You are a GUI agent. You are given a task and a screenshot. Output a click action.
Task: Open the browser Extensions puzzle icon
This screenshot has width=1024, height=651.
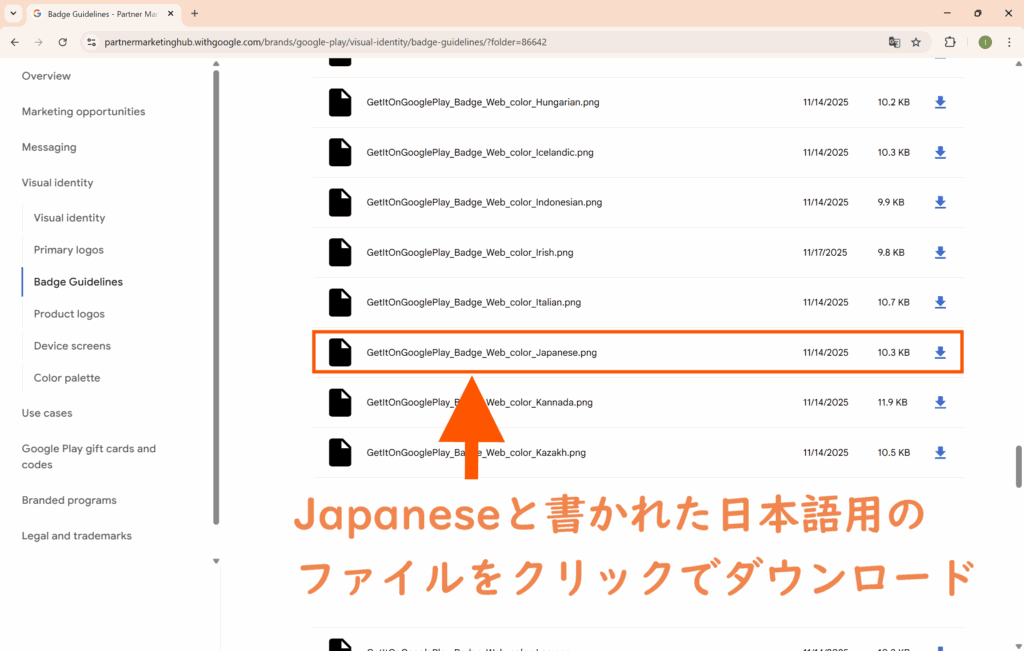click(x=950, y=42)
